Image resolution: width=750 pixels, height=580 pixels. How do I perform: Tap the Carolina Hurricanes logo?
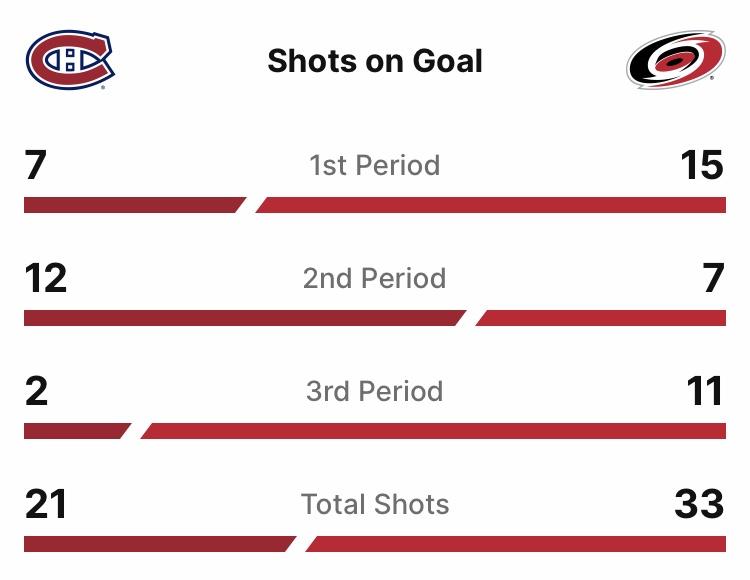pyautogui.click(x=676, y=60)
